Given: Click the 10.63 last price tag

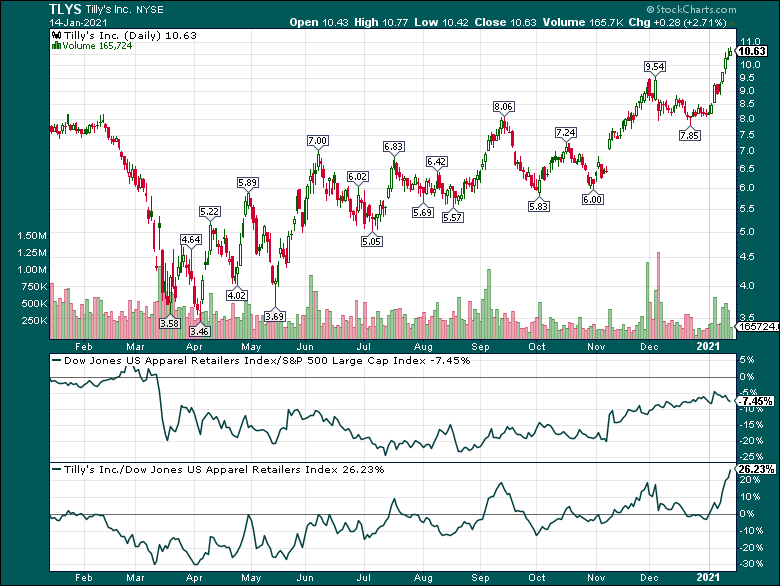Looking at the screenshot, I should pos(752,51).
